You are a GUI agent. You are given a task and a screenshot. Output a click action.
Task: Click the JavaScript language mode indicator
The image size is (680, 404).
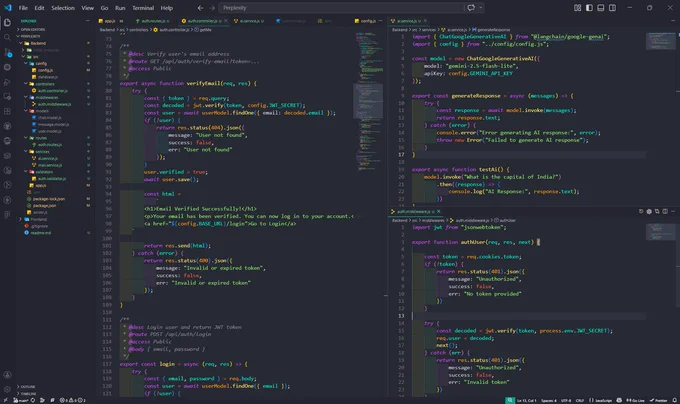pyautogui.click(x=600, y=400)
